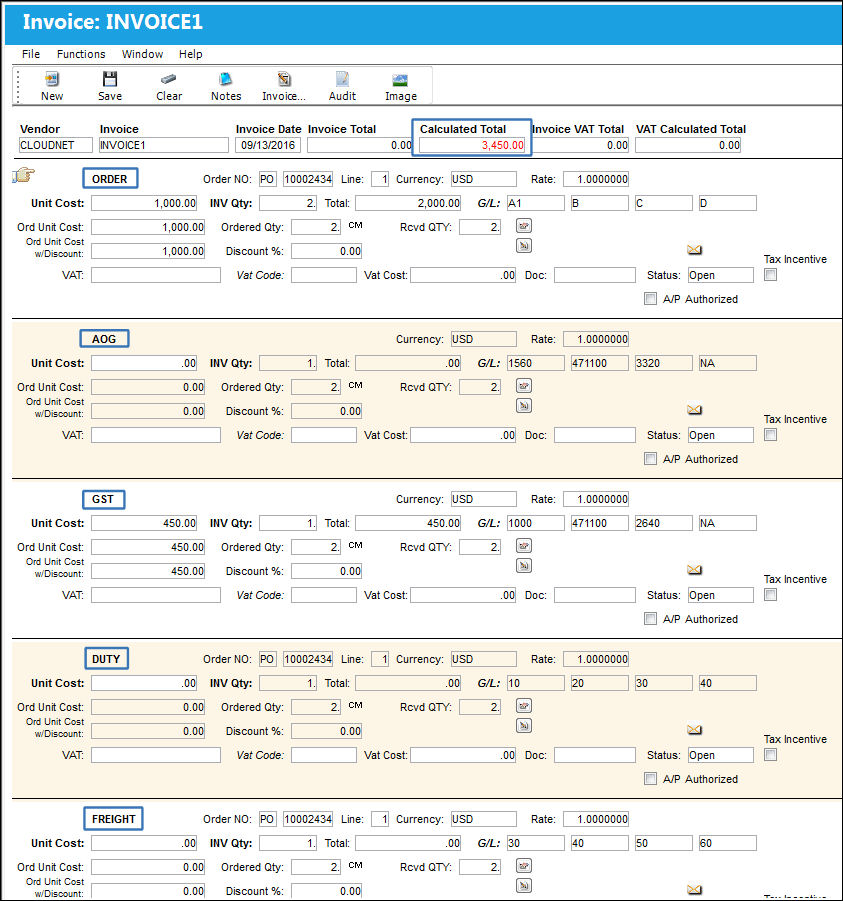The width and height of the screenshot is (843, 901).
Task: Click the upper icon beside GST Rcvd QTY
Action: pyautogui.click(x=523, y=546)
